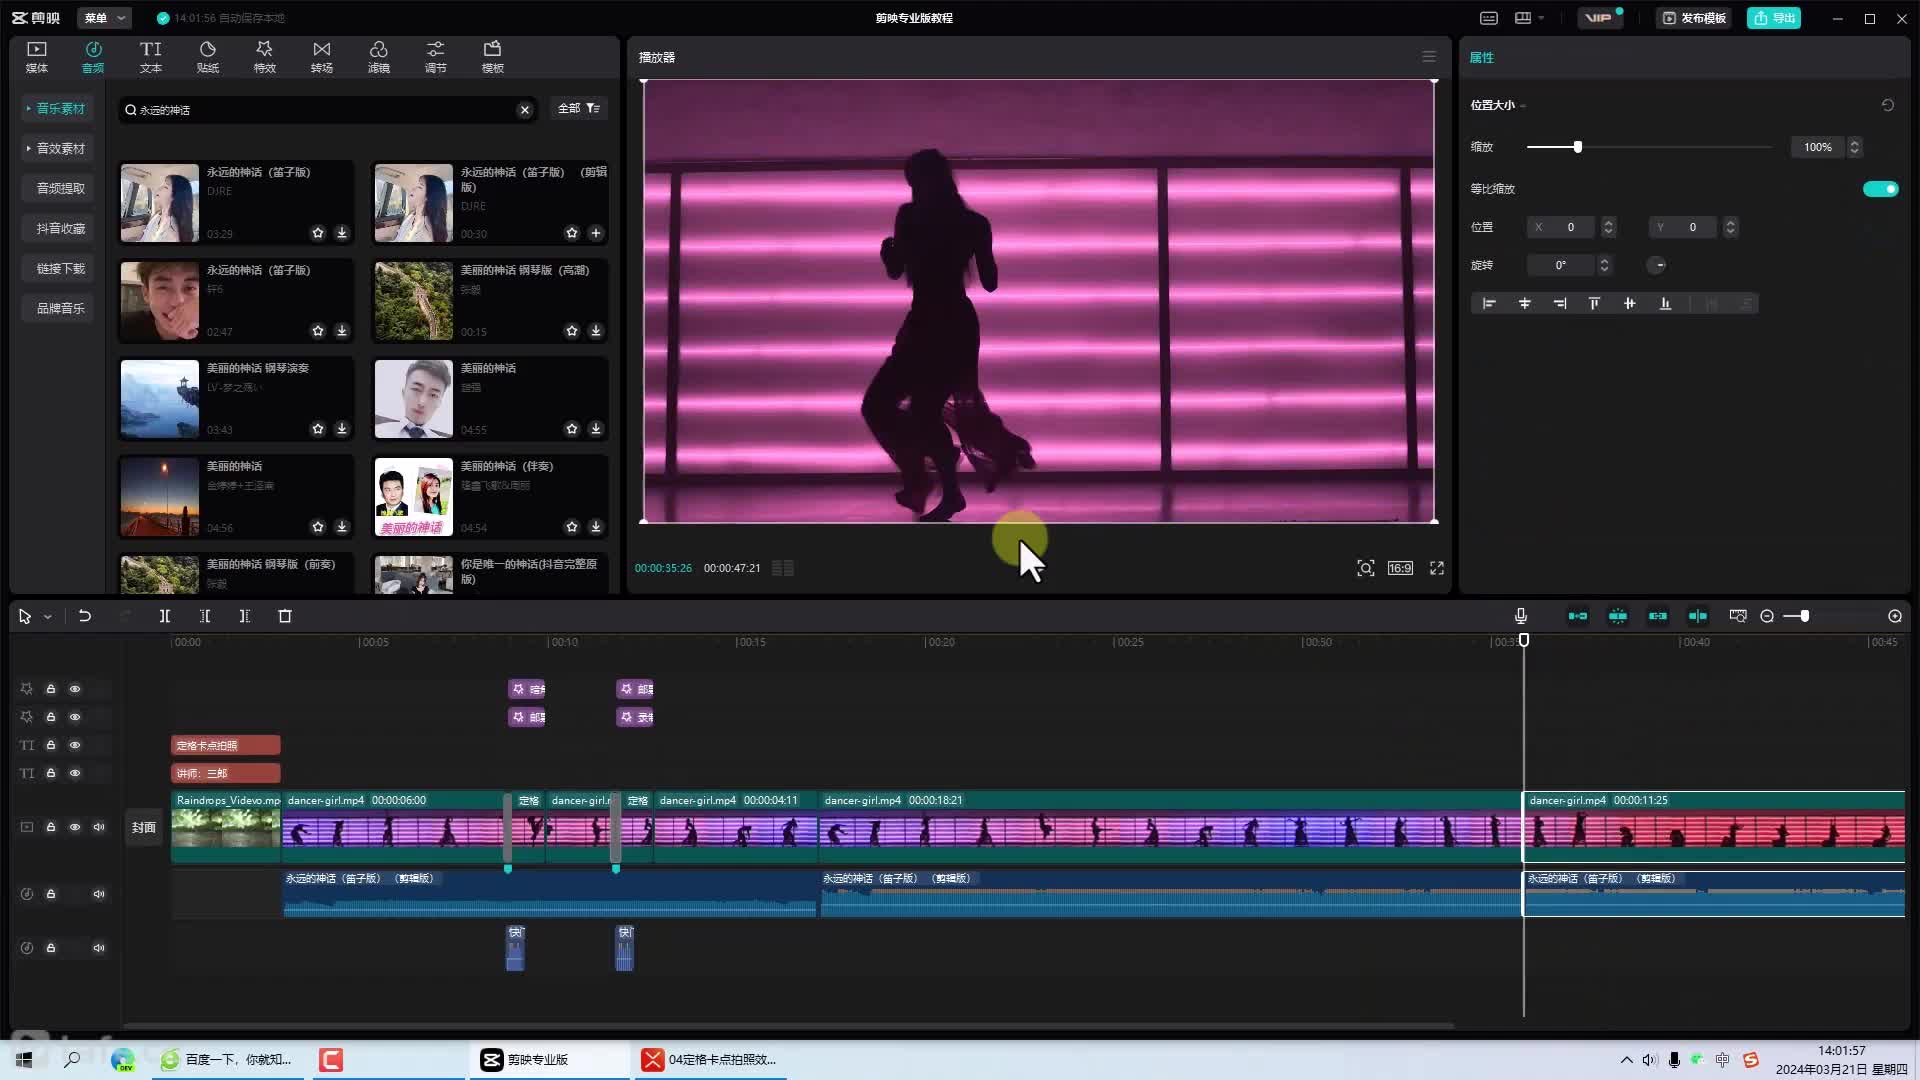Click the X position stepper arrows
1920x1080 pixels.
click(1608, 227)
